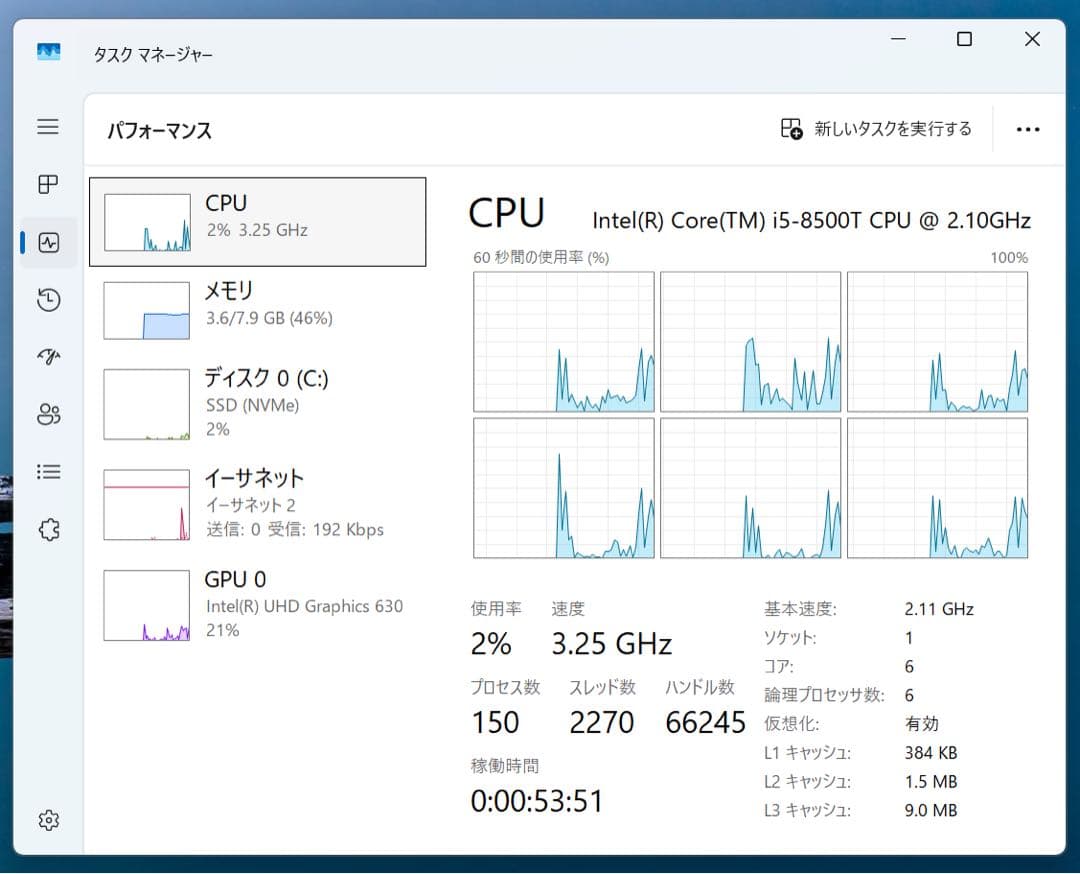Open the Startup apps view

(x=47, y=356)
